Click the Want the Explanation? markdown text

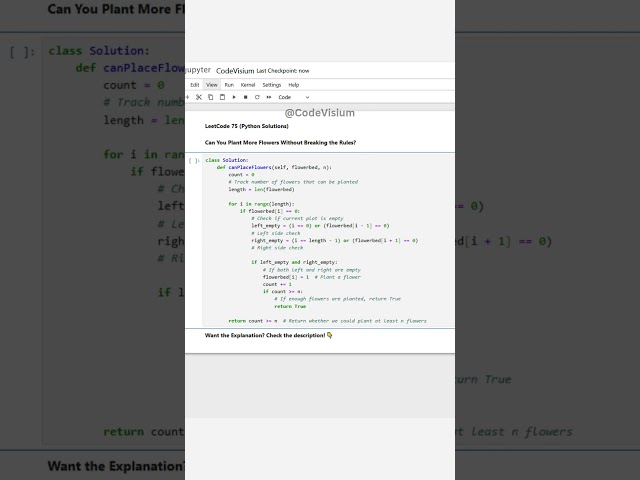click(x=269, y=335)
